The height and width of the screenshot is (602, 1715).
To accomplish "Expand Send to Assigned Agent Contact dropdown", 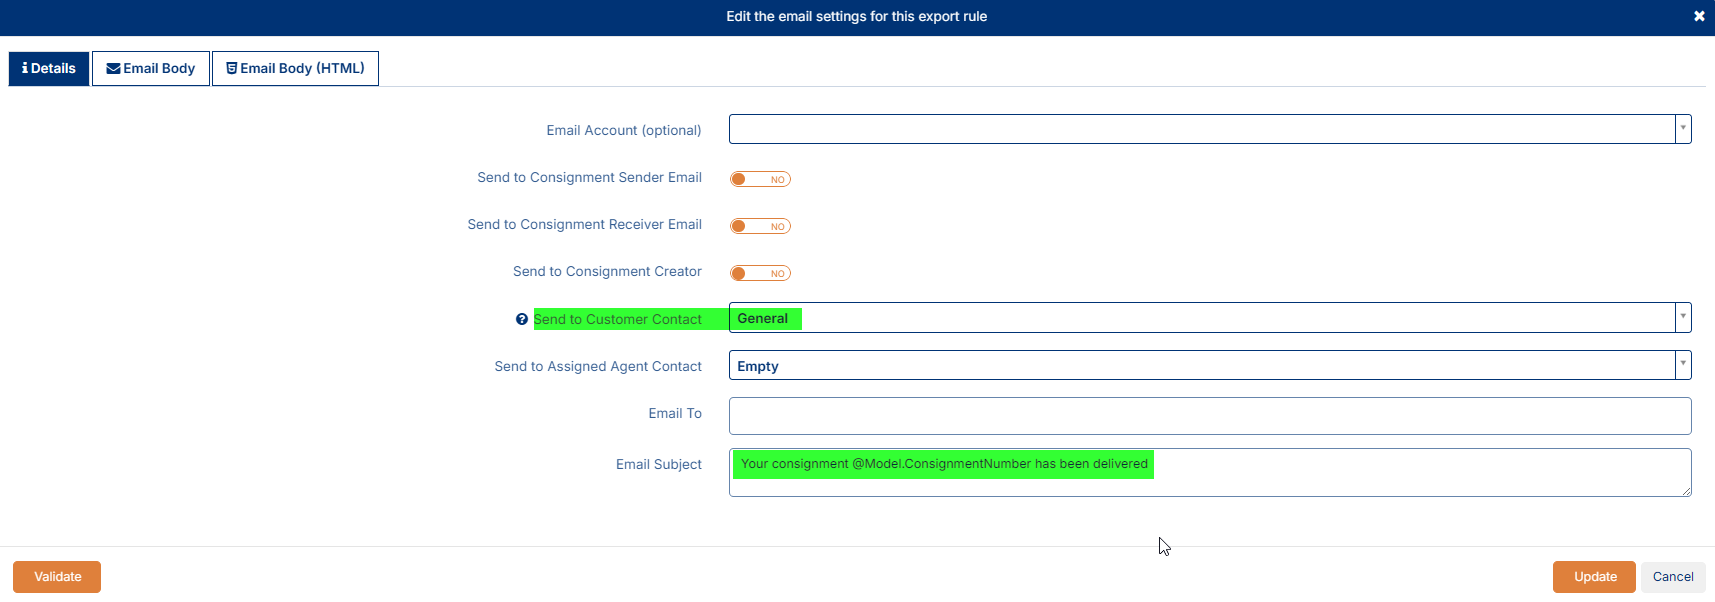I will pos(1683,365).
